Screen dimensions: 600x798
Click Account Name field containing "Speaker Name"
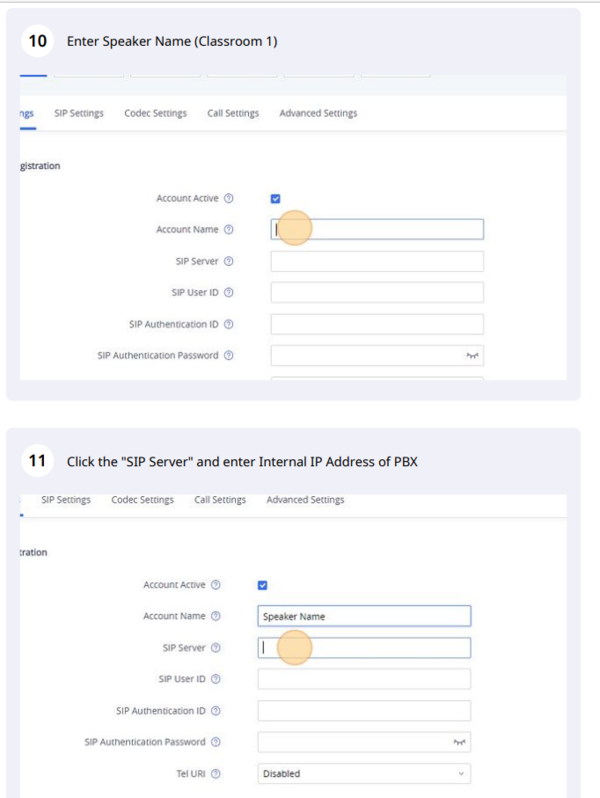(x=364, y=616)
